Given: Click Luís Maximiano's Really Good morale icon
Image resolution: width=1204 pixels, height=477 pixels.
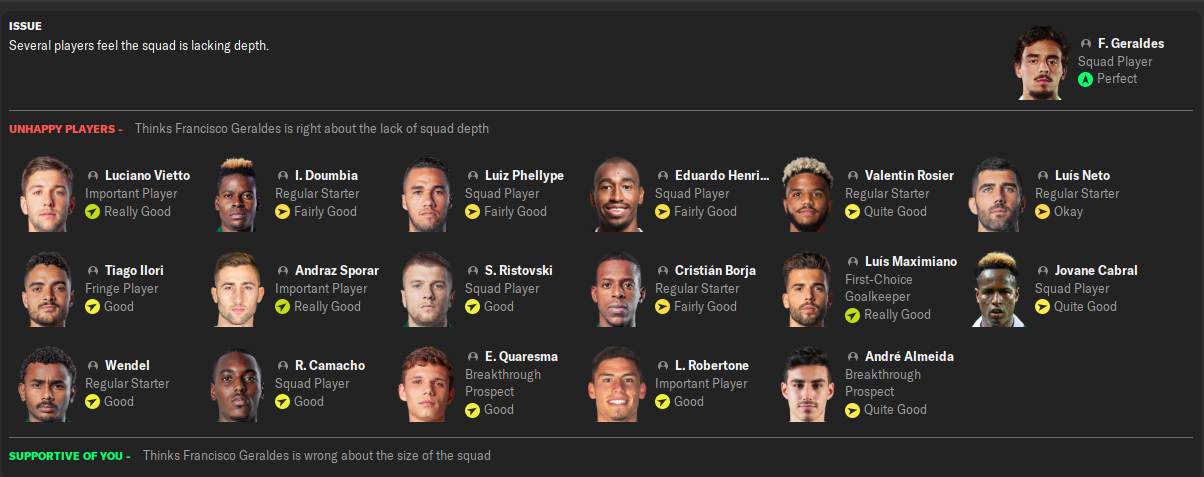Looking at the screenshot, I should tap(852, 315).
